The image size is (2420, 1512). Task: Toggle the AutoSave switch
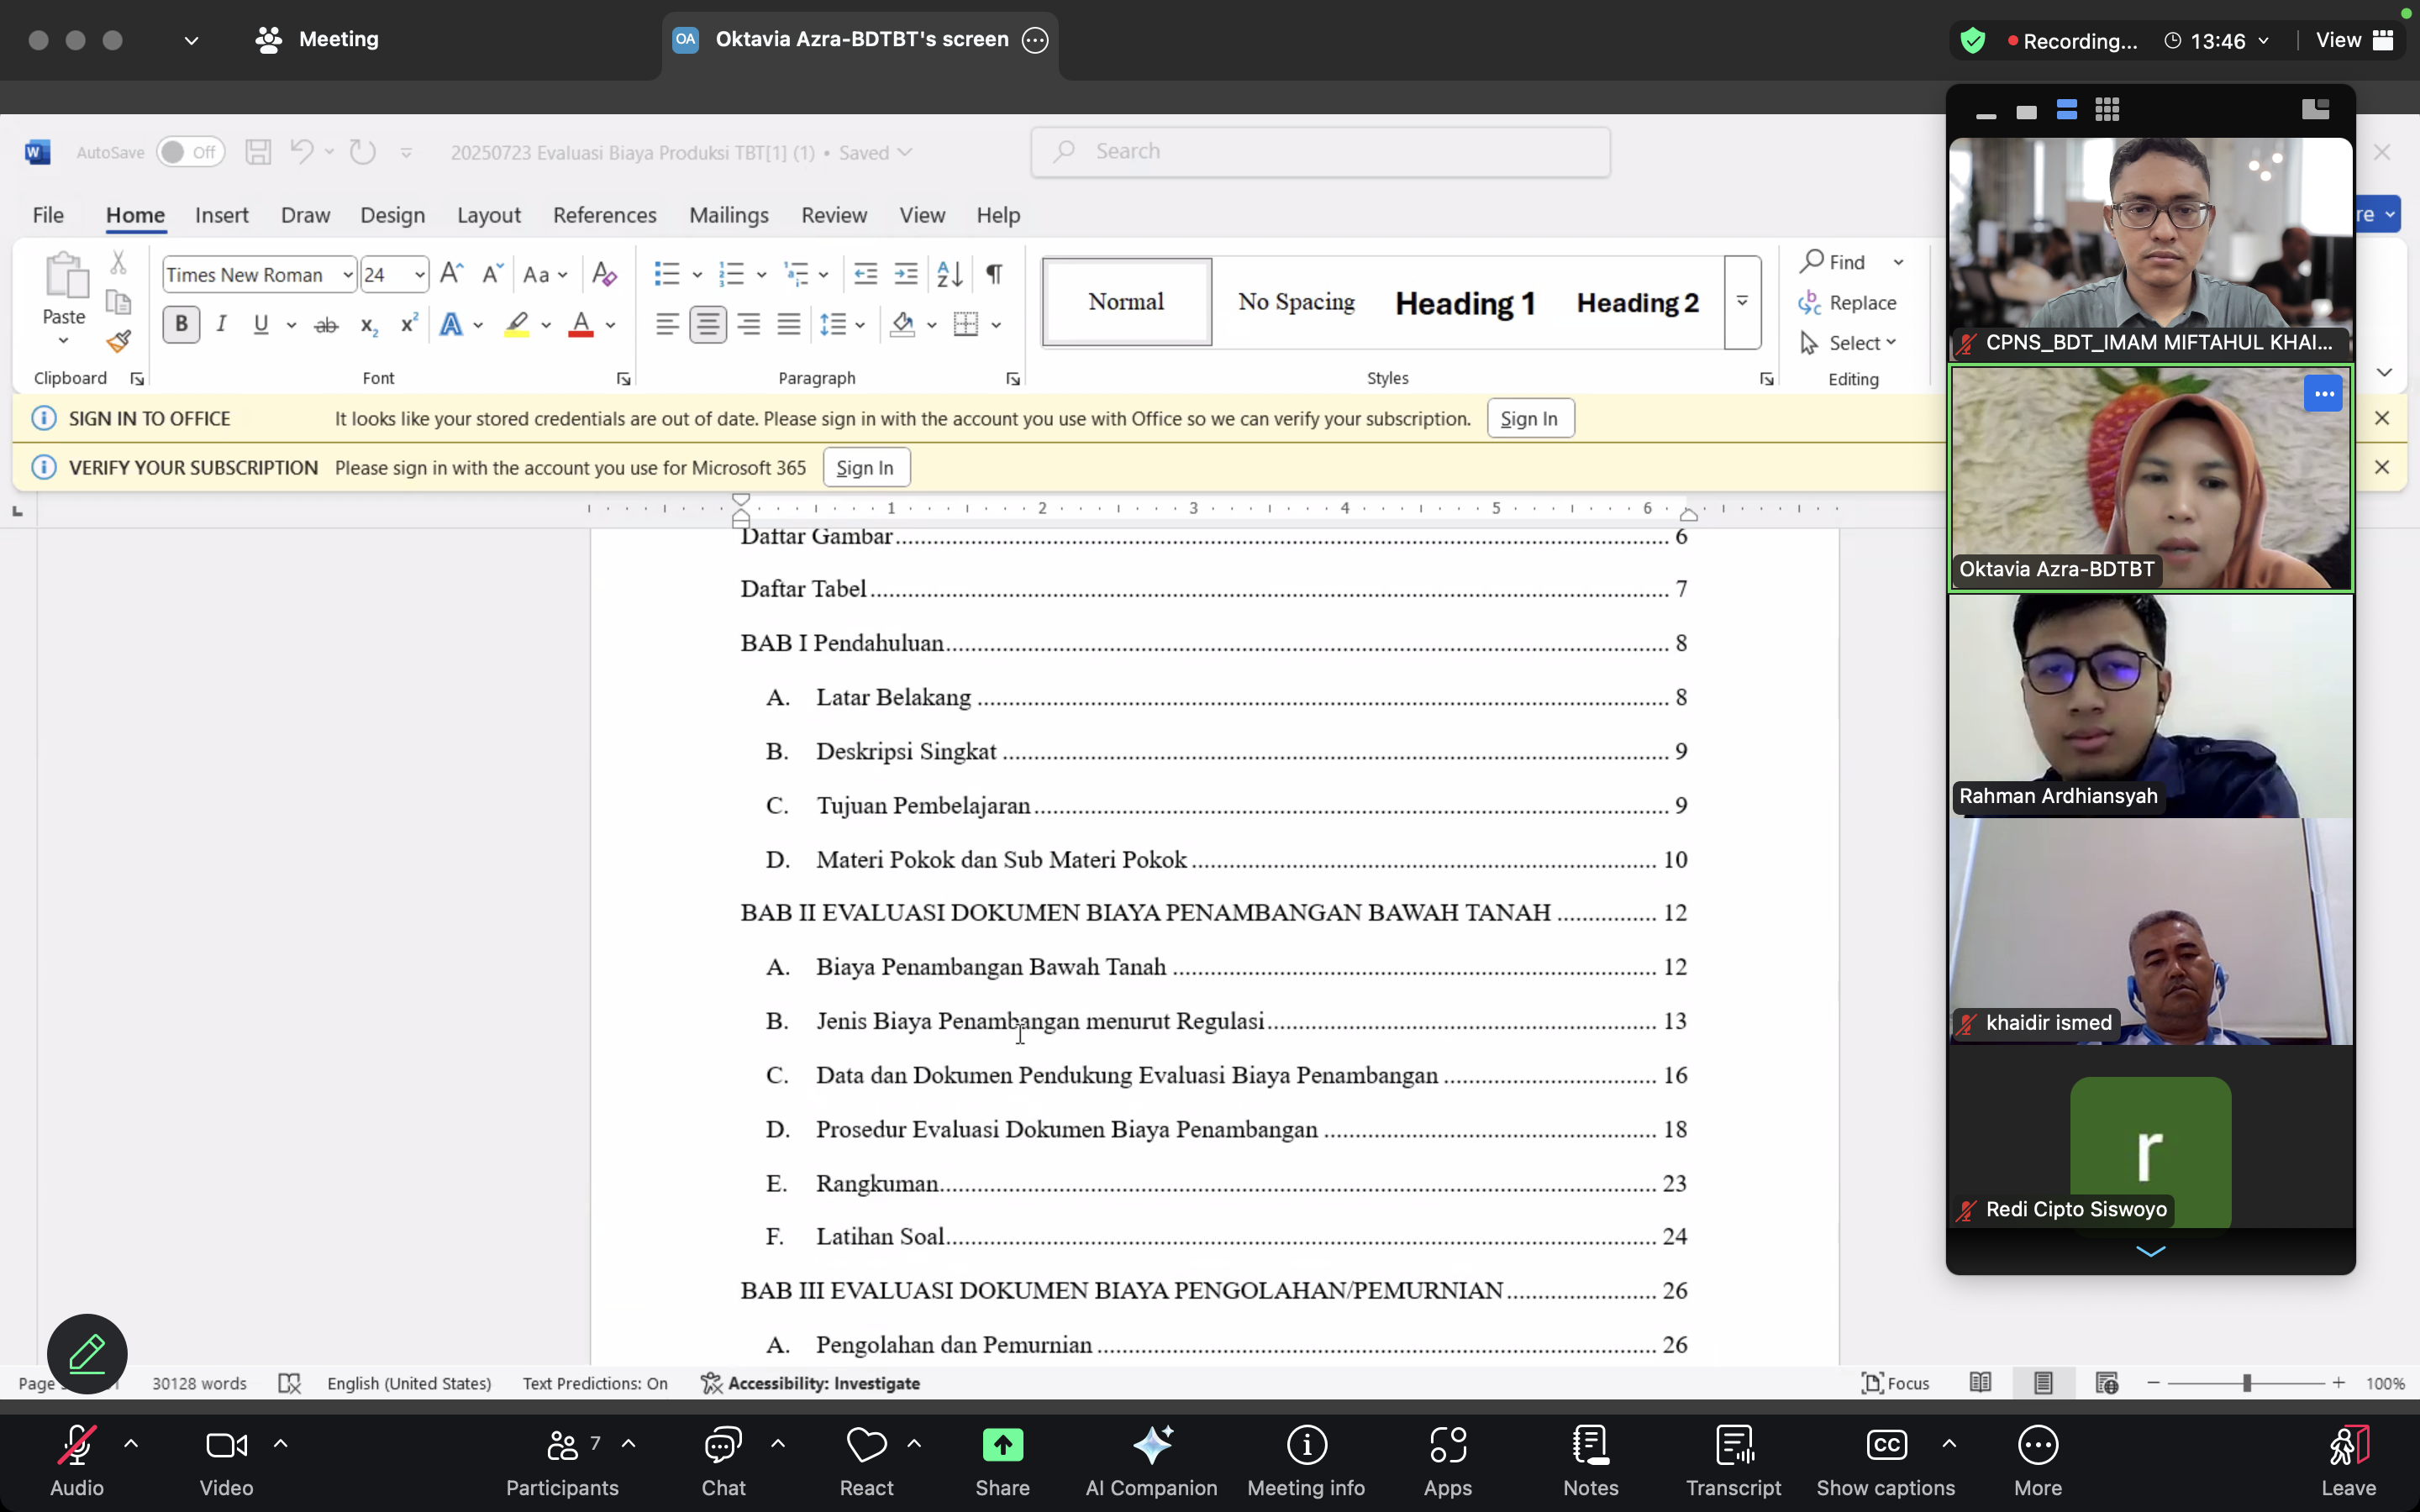pyautogui.click(x=190, y=152)
